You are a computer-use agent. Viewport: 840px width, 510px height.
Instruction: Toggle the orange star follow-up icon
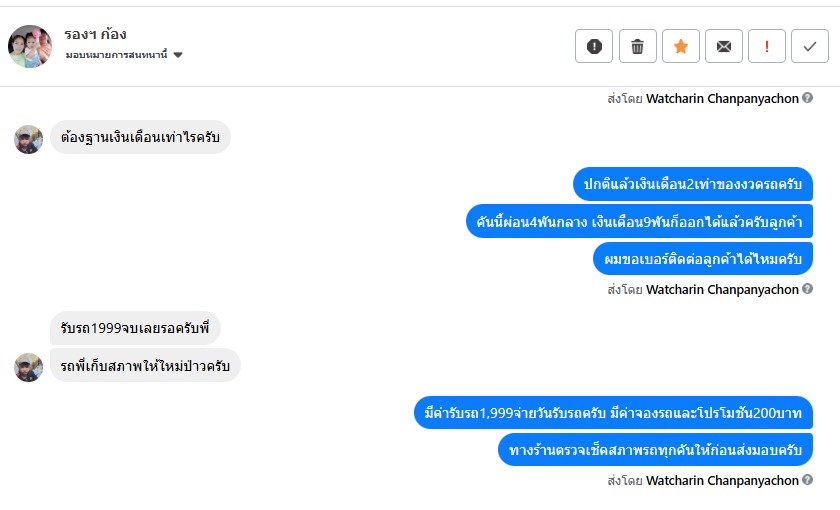[681, 46]
